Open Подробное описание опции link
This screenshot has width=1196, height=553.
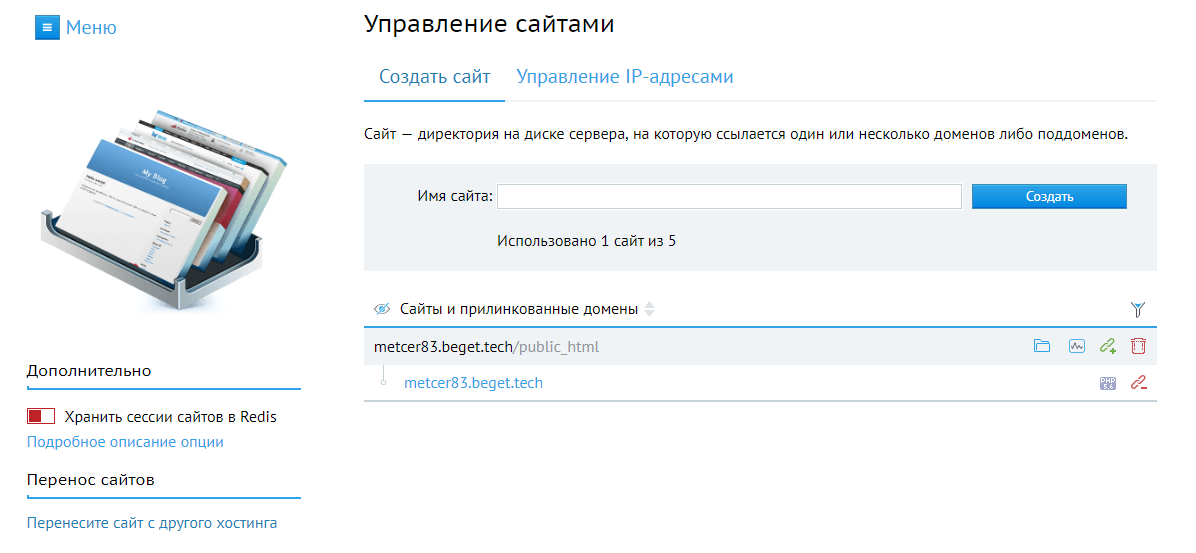click(125, 442)
